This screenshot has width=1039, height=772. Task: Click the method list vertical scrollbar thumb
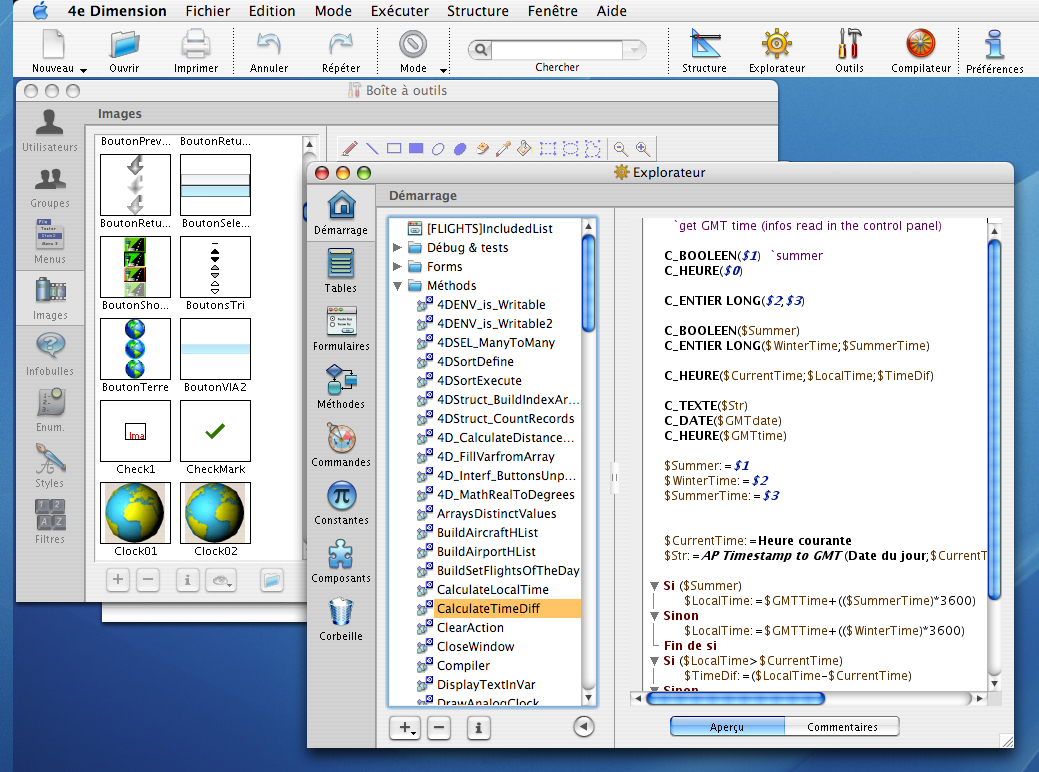(588, 284)
